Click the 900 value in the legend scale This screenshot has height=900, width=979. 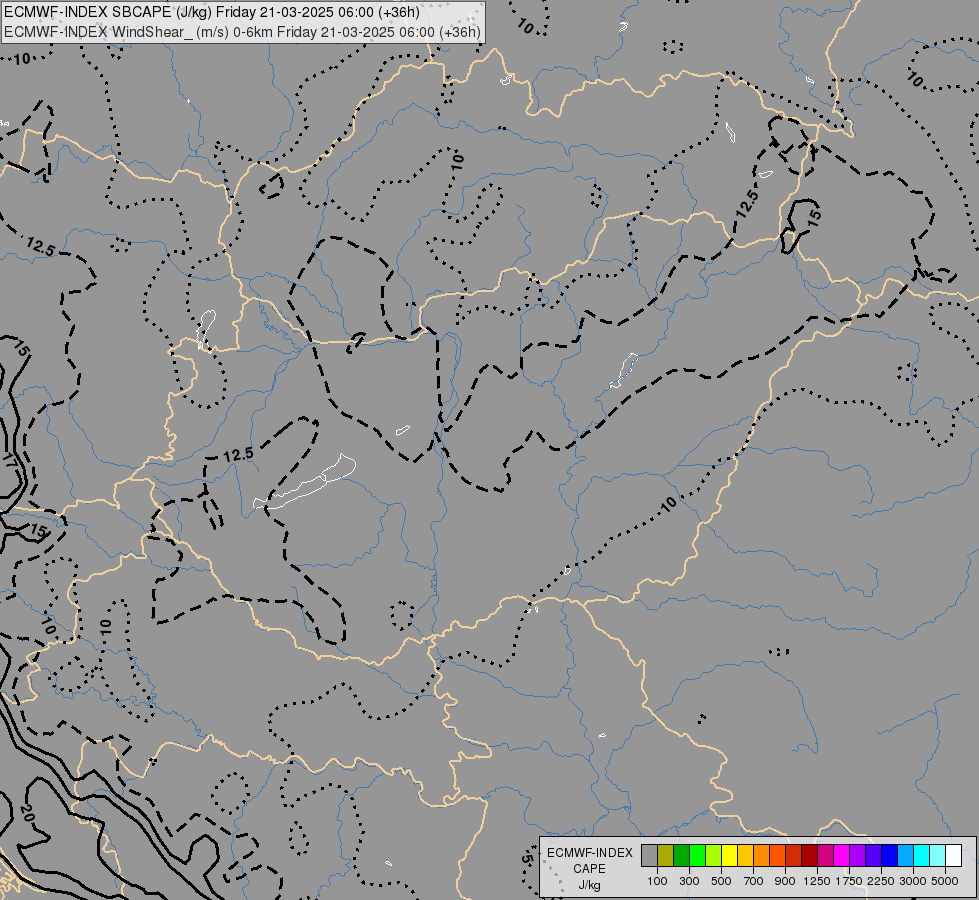[785, 881]
